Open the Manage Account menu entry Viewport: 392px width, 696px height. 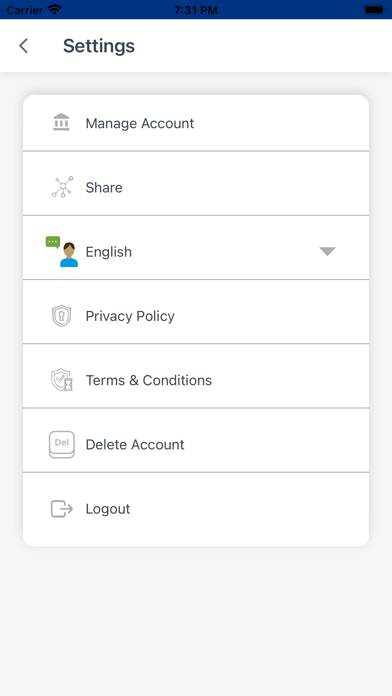[x=196, y=123]
